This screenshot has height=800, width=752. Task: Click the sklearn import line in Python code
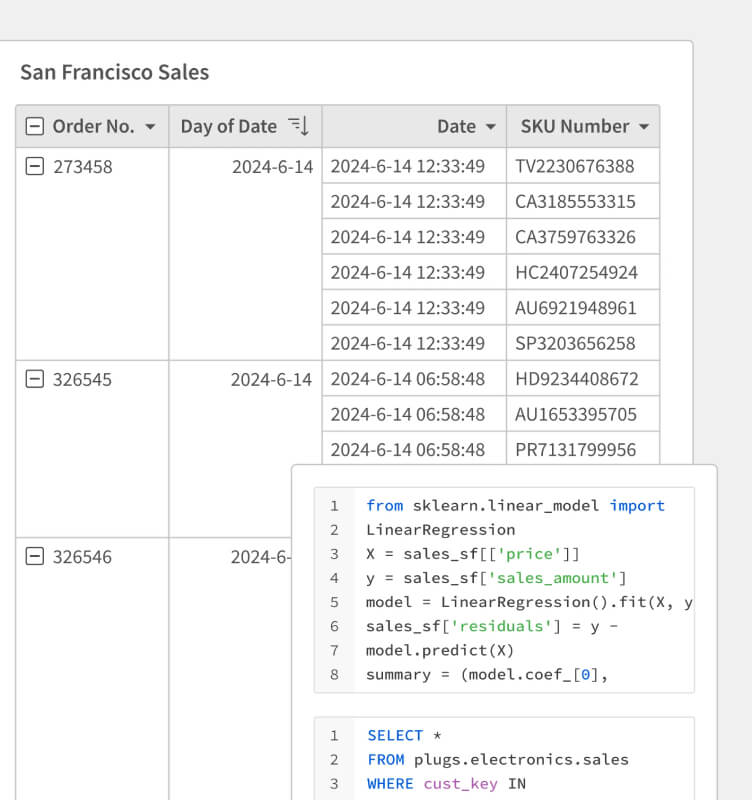515,506
